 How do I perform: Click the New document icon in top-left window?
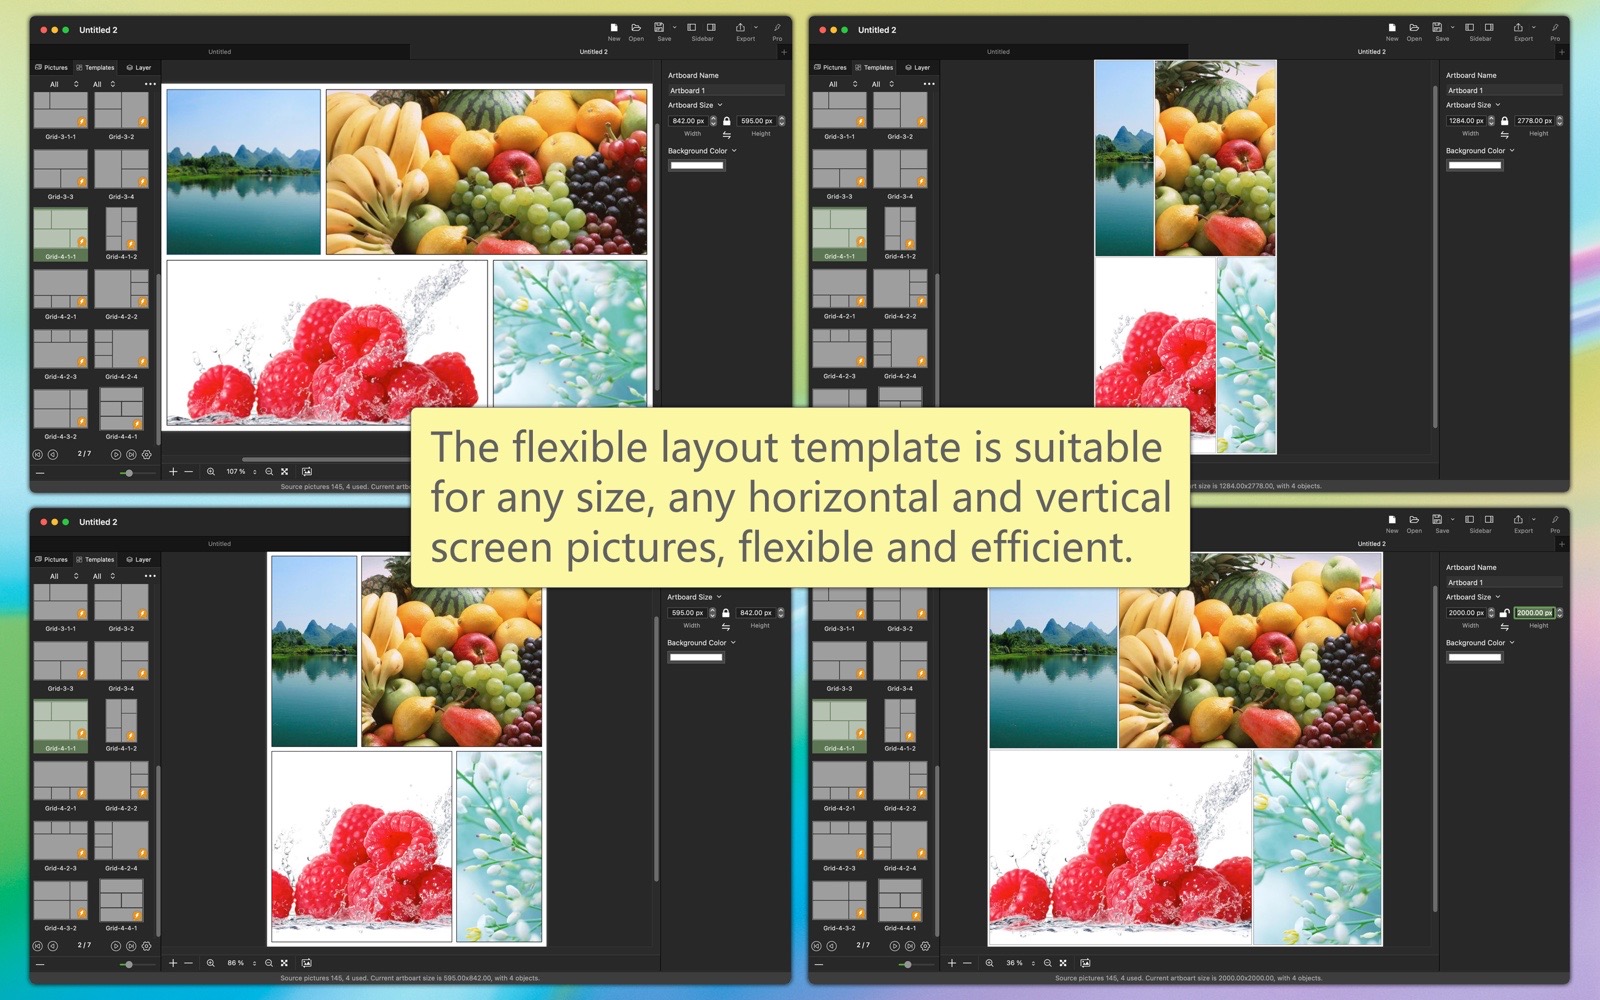[614, 28]
